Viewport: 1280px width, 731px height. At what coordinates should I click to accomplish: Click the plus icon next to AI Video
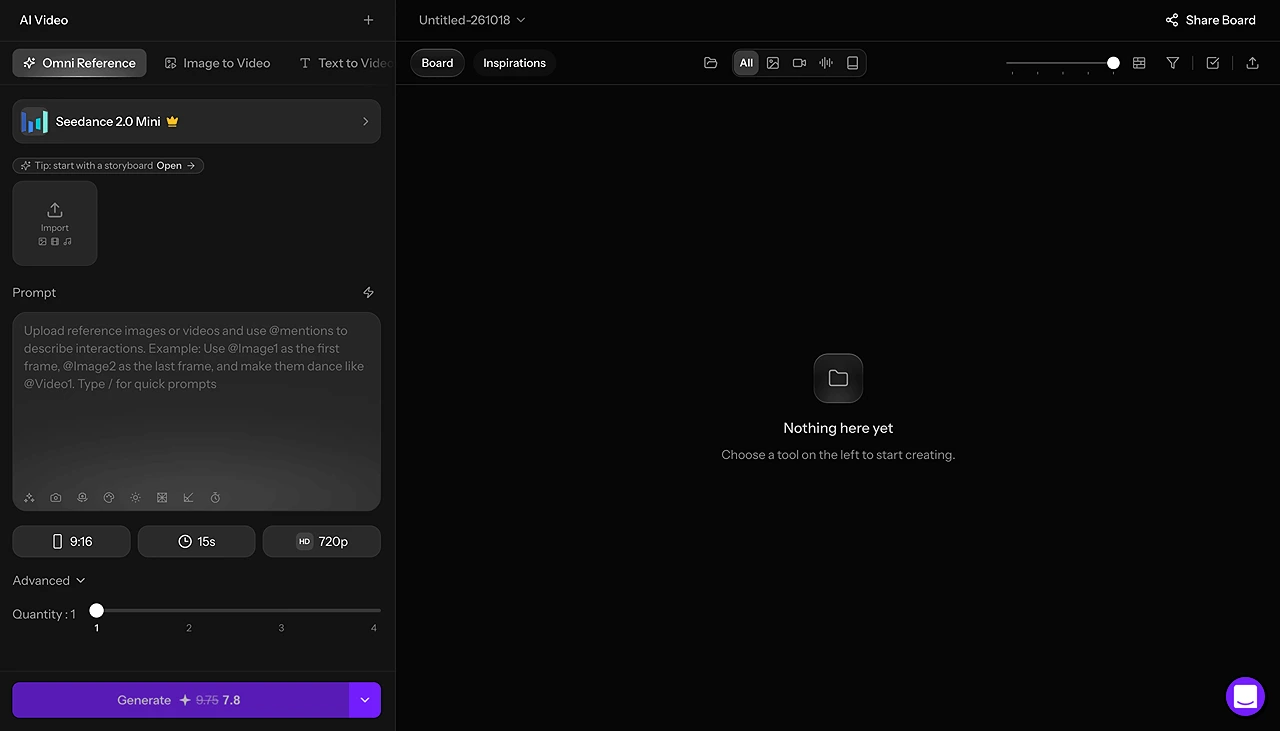click(368, 20)
